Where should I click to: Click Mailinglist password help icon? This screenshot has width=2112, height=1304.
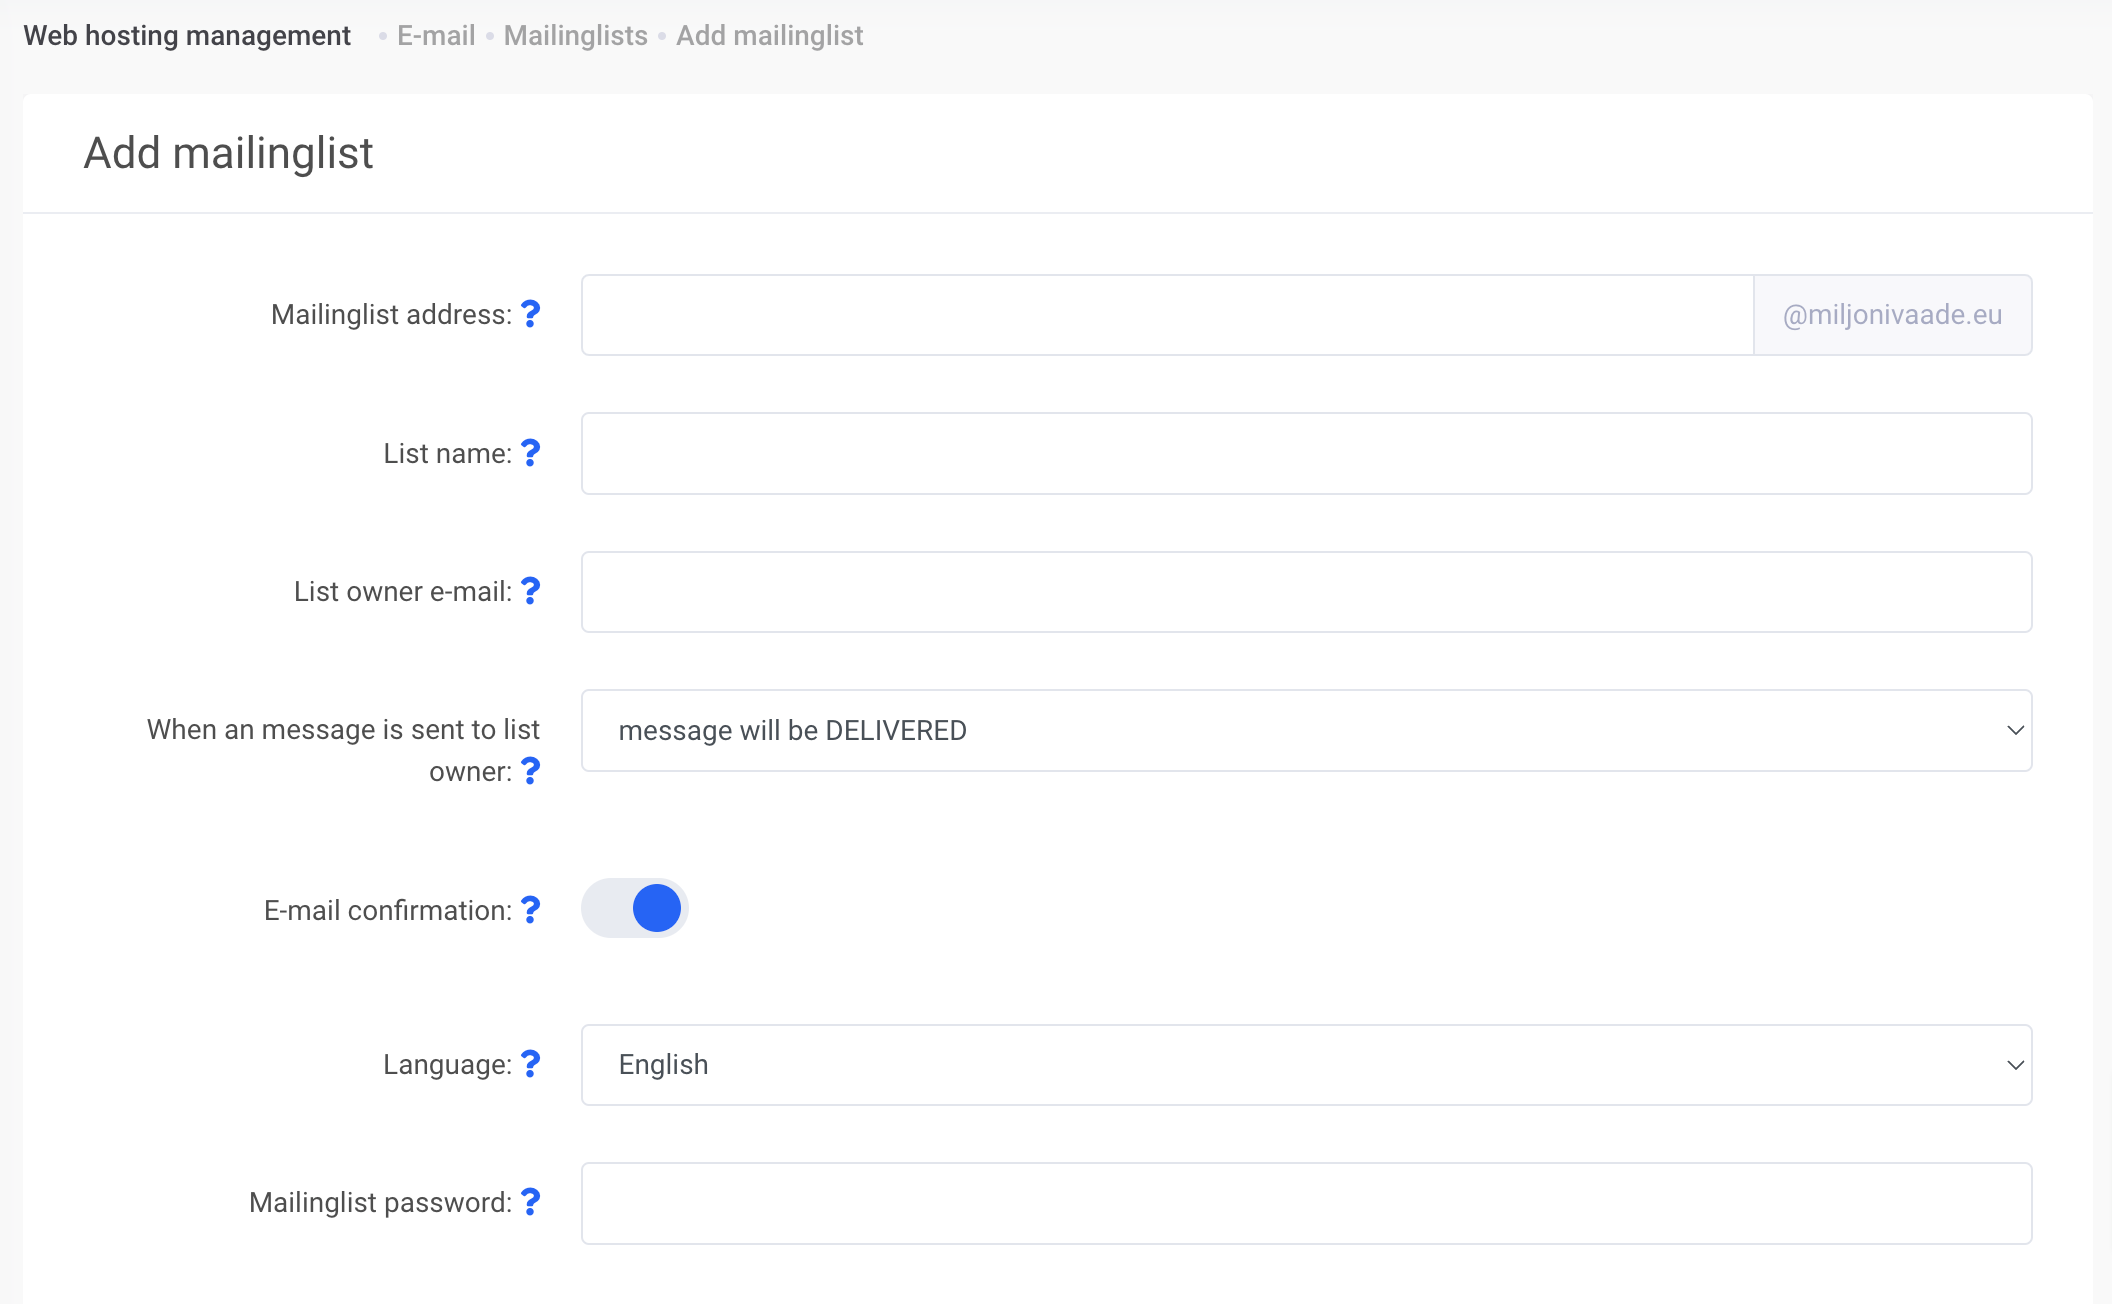click(531, 1202)
